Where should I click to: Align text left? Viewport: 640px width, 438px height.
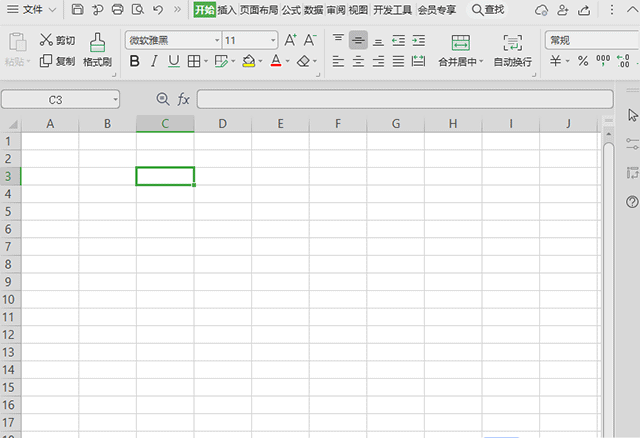coord(338,61)
